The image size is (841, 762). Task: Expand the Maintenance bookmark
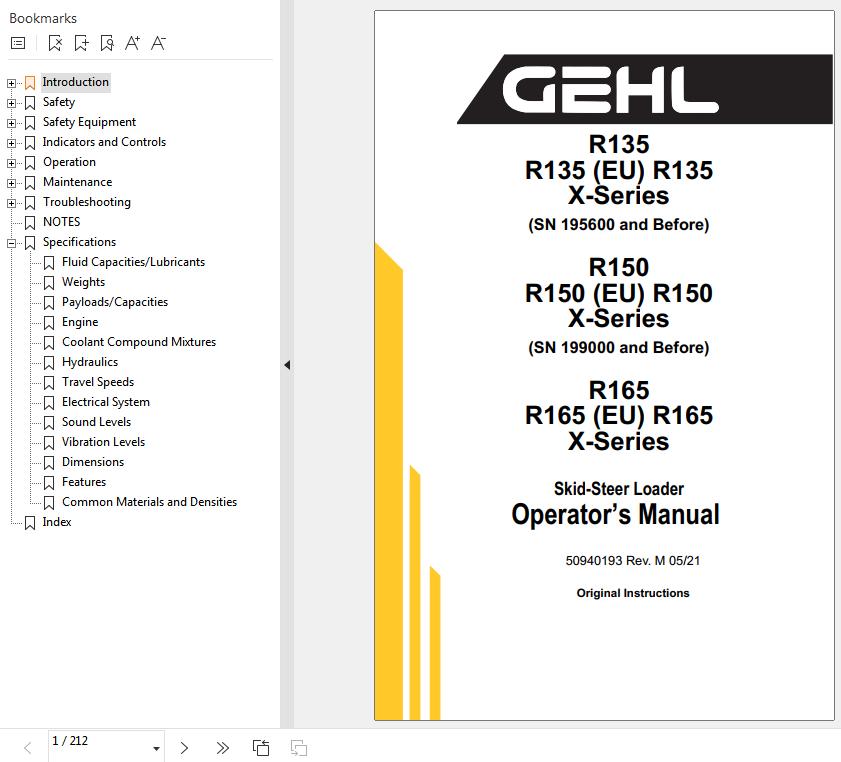tap(11, 183)
